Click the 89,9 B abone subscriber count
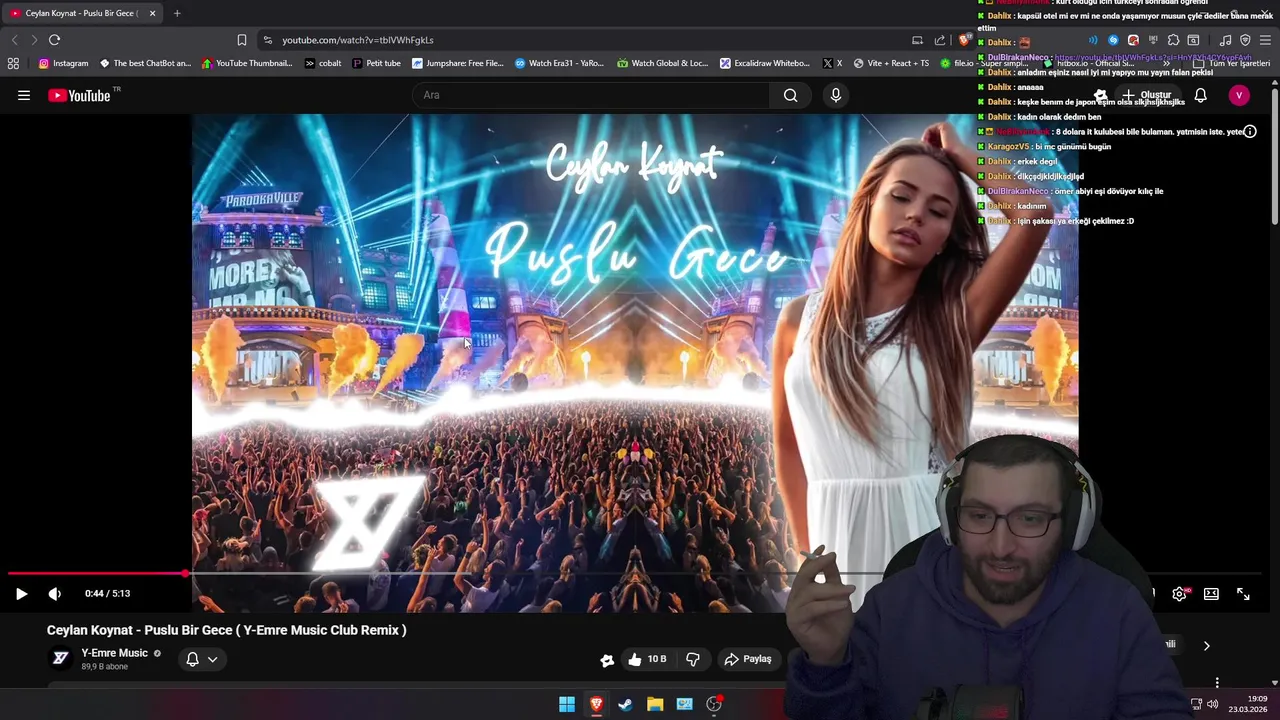The width and height of the screenshot is (1280, 720). coord(105,667)
